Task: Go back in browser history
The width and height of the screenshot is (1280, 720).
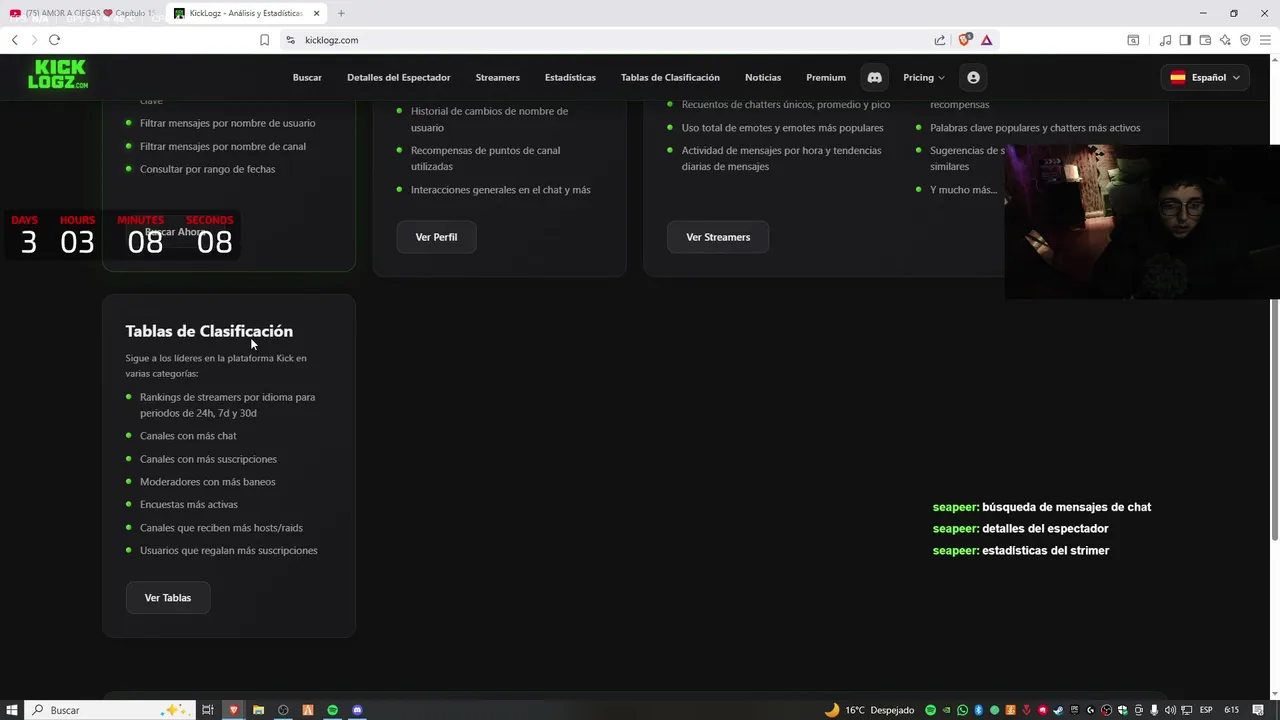Action: (14, 40)
